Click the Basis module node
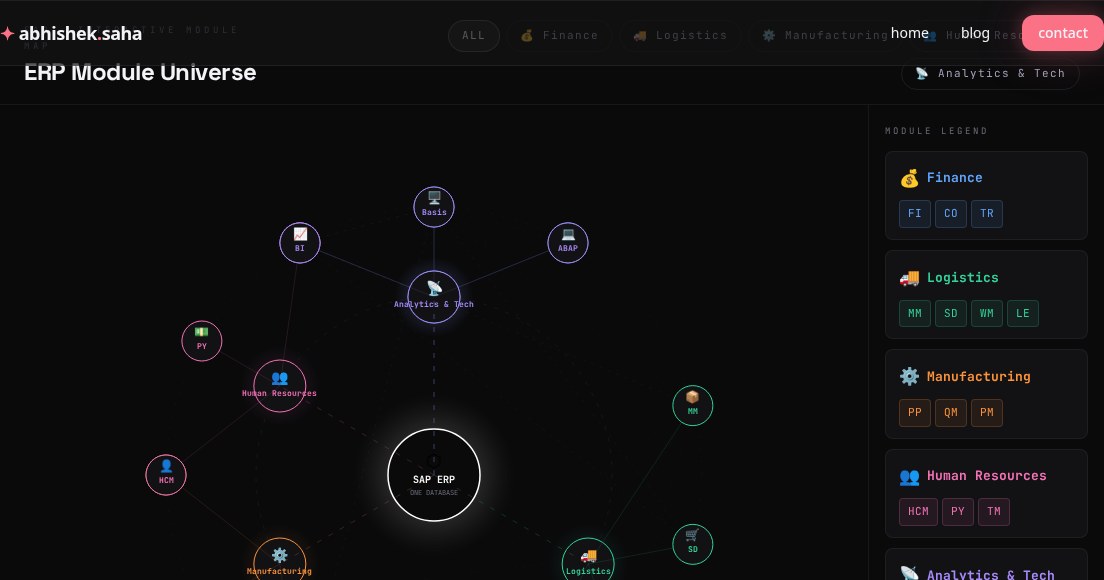Image resolution: width=1104 pixels, height=580 pixels. [x=434, y=207]
